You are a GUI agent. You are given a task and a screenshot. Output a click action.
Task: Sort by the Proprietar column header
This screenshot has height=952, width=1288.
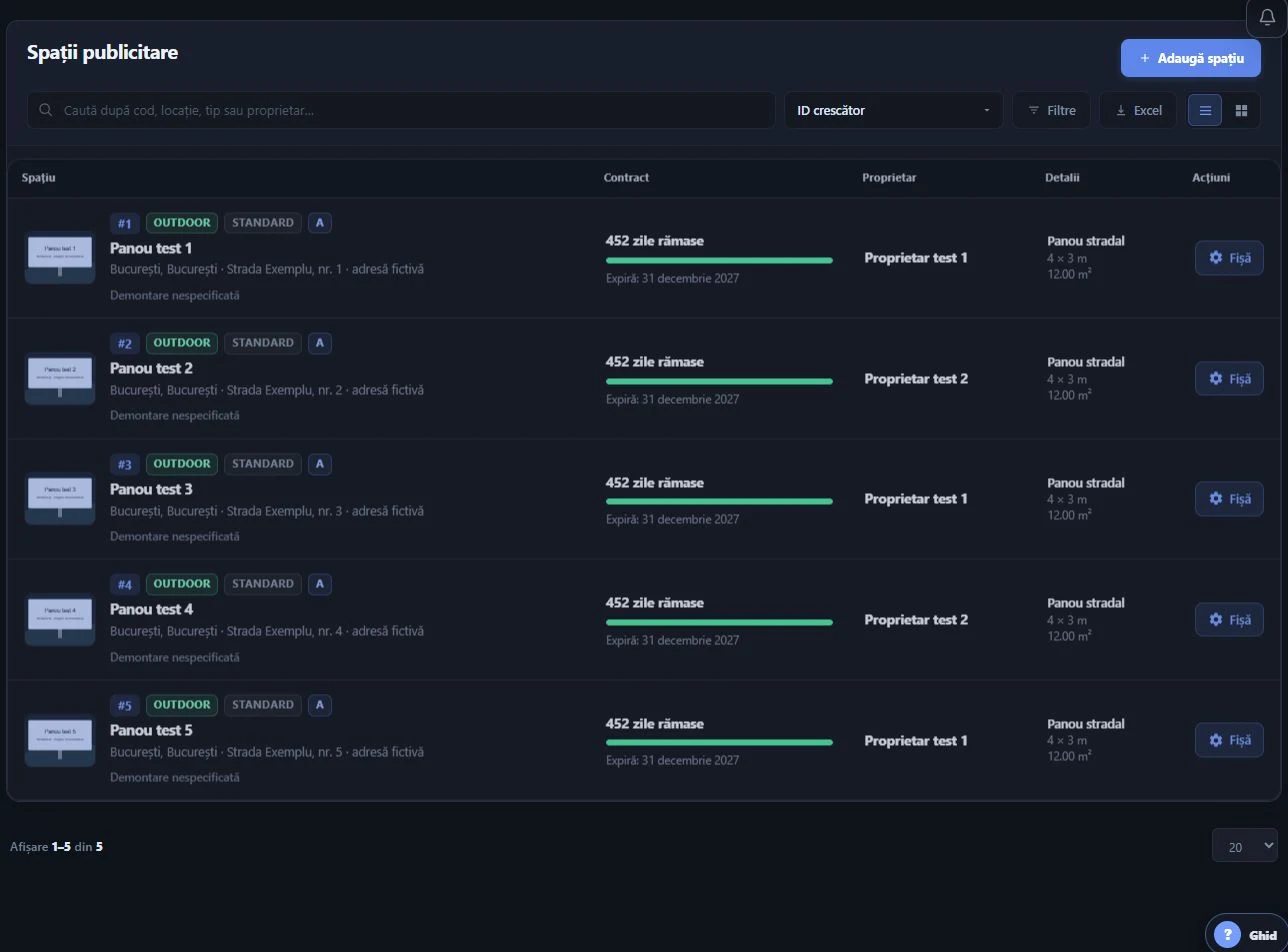pyautogui.click(x=889, y=178)
